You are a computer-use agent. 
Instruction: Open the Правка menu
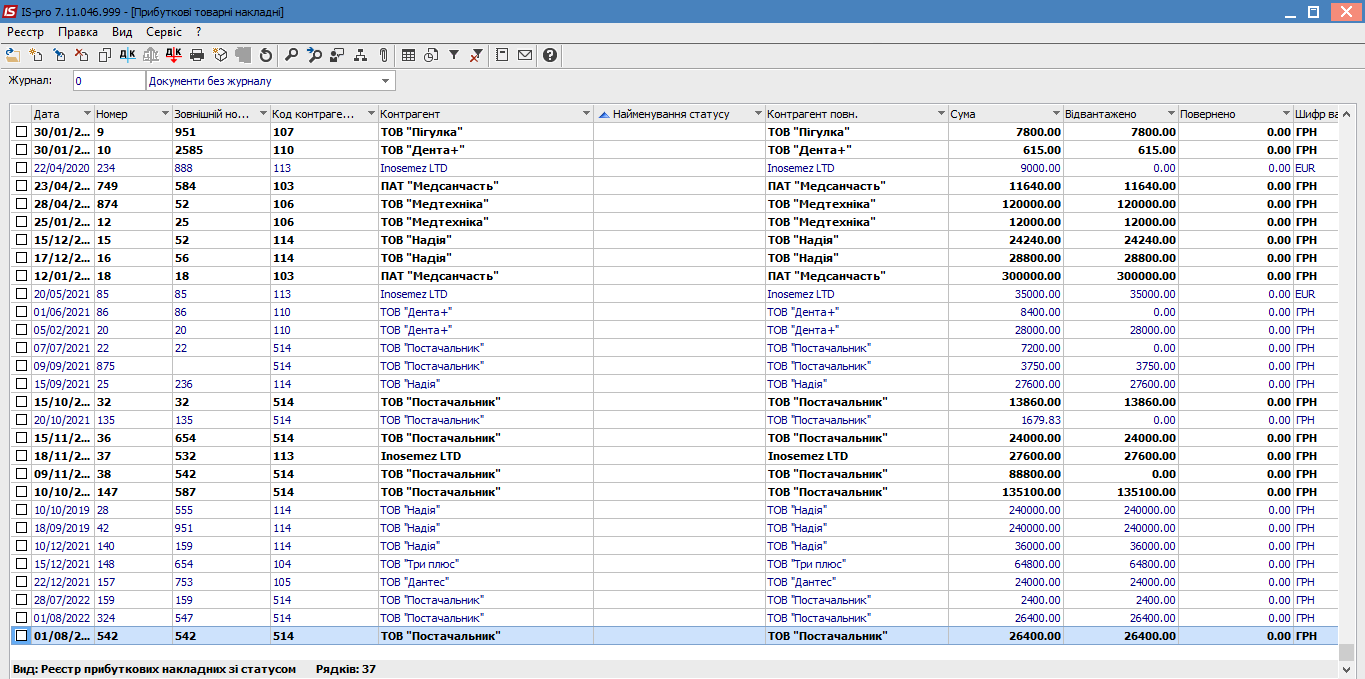(78, 32)
